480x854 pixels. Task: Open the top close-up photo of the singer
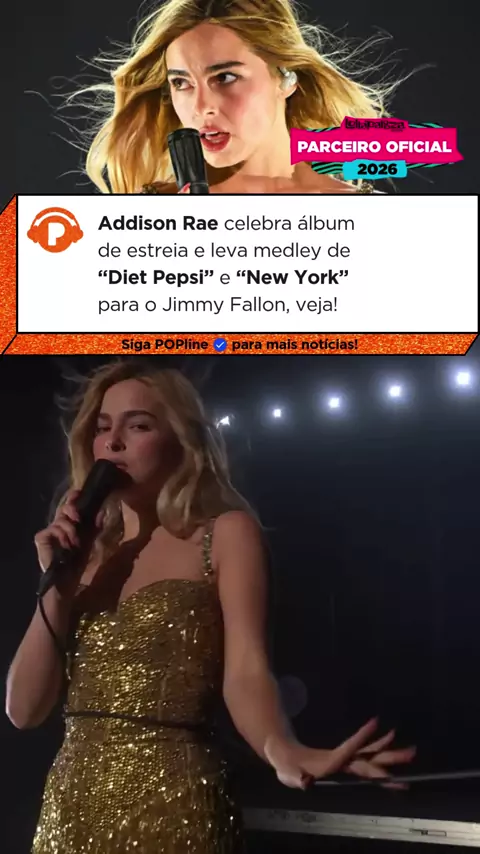[240, 97]
